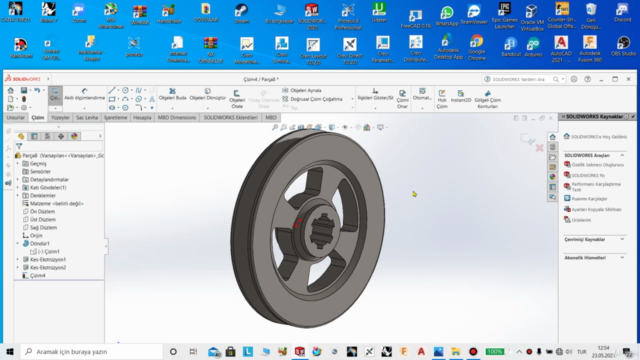Expand the Abonelik Hizmetleri section
Image resolution: width=640 pixels, height=360 pixels.
pos(622,258)
